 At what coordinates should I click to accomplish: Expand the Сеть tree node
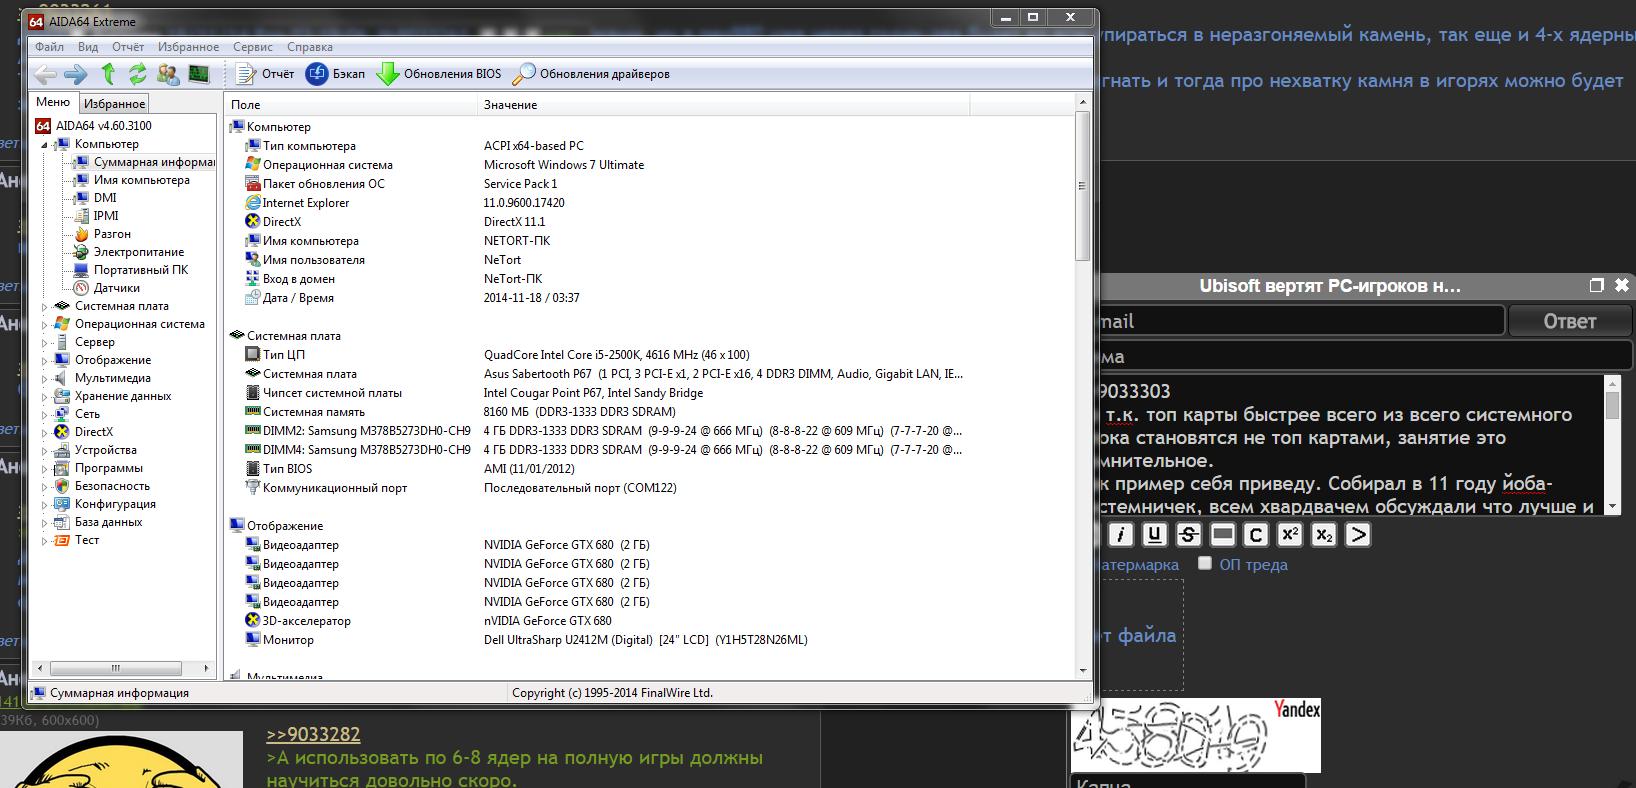[x=44, y=415]
